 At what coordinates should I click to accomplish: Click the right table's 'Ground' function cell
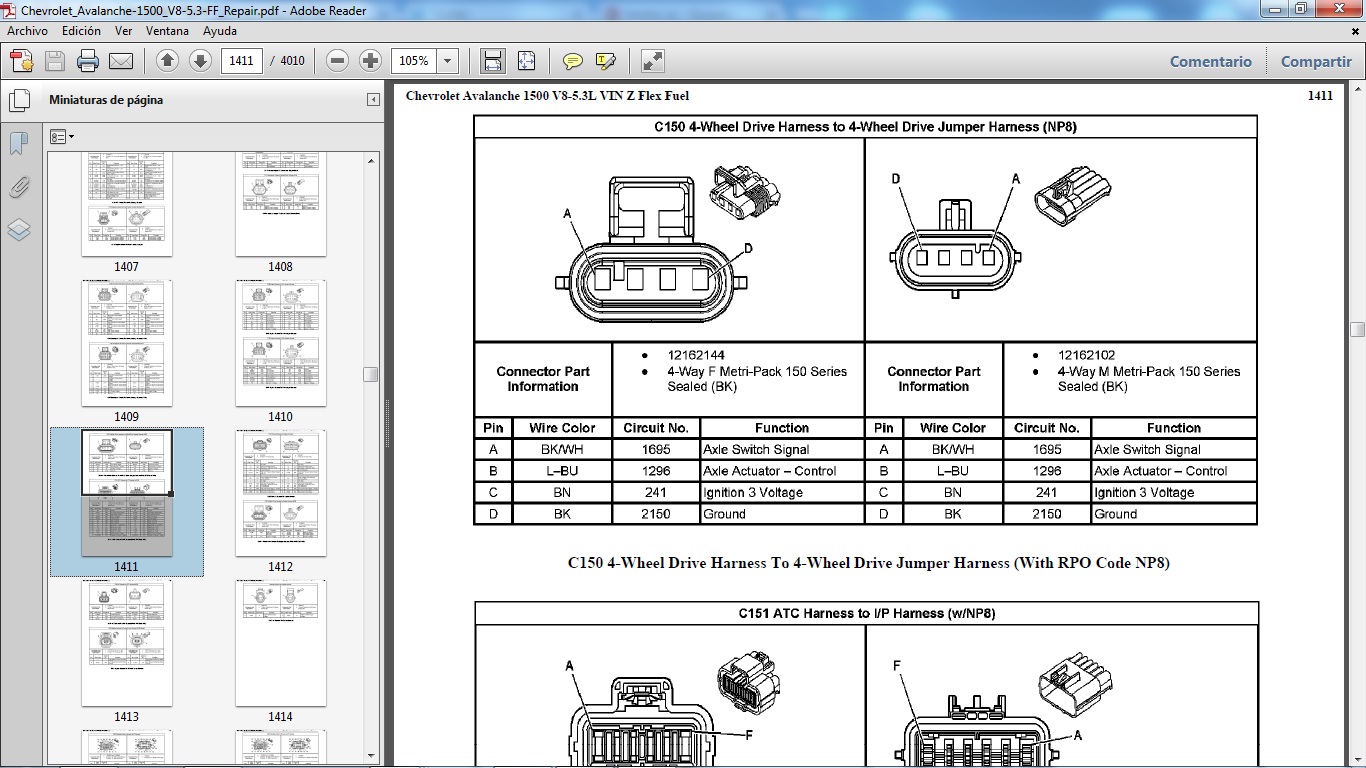[x=1173, y=514]
